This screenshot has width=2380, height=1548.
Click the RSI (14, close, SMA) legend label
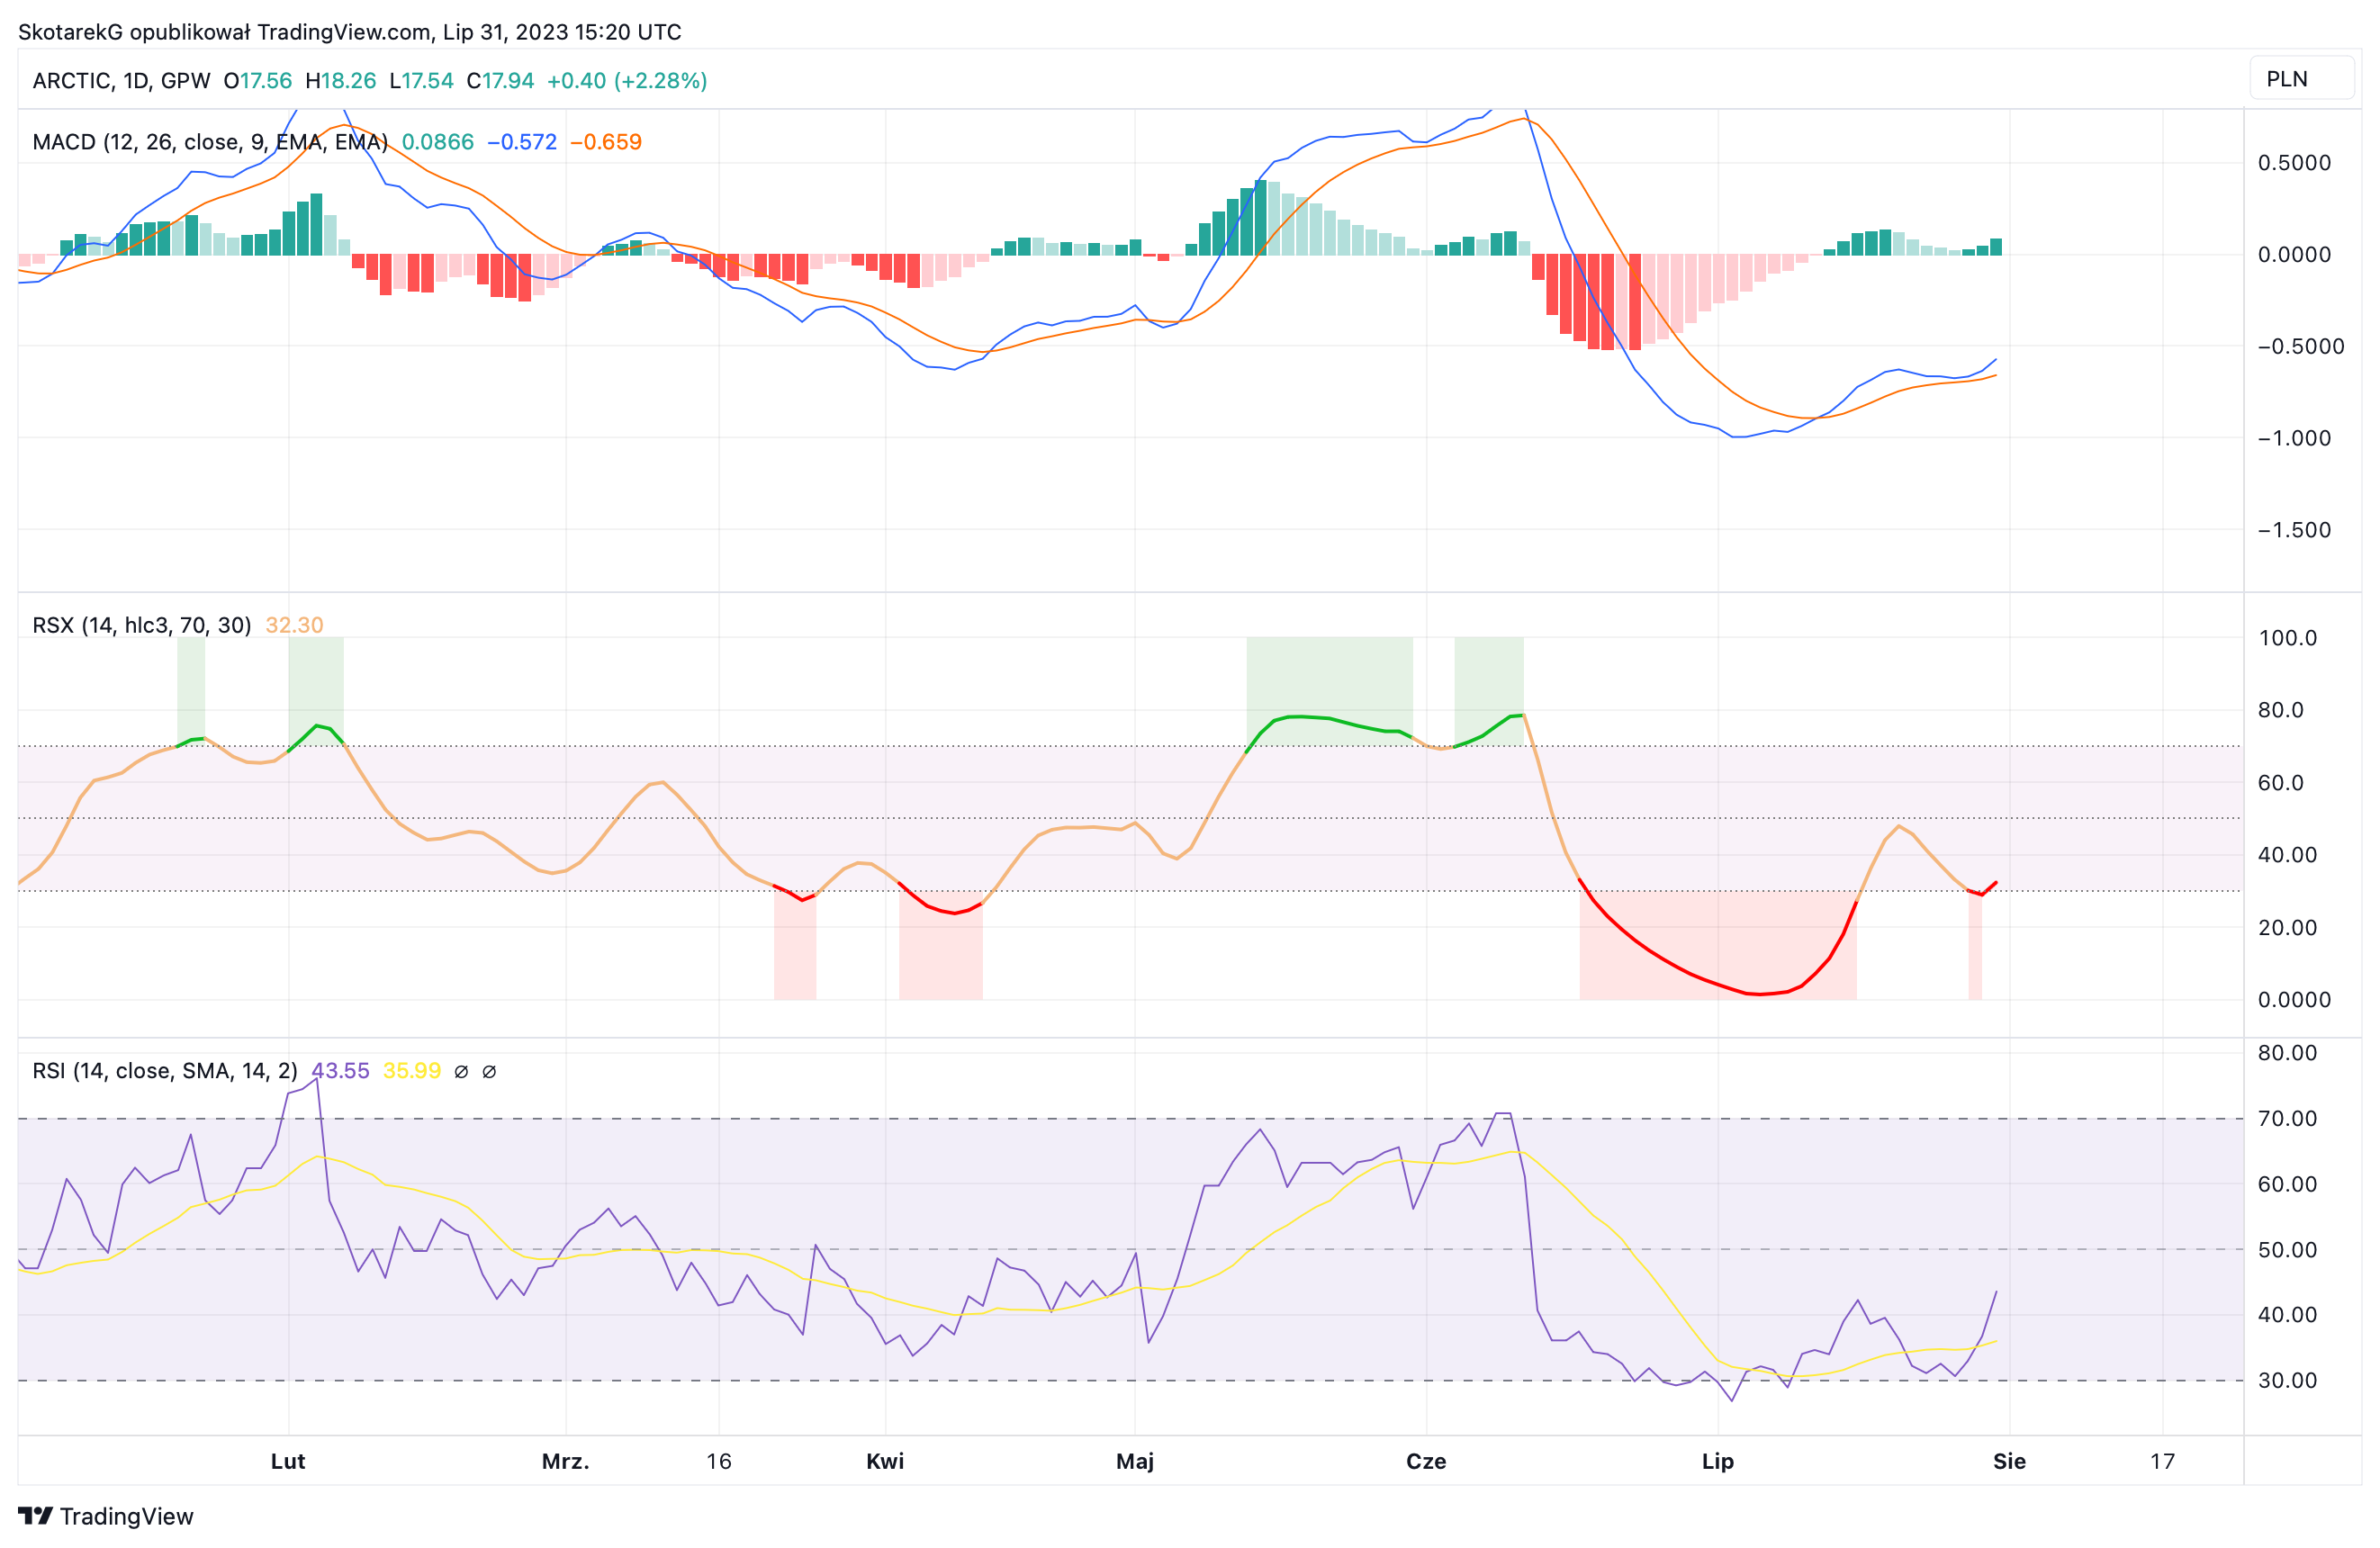click(165, 1071)
